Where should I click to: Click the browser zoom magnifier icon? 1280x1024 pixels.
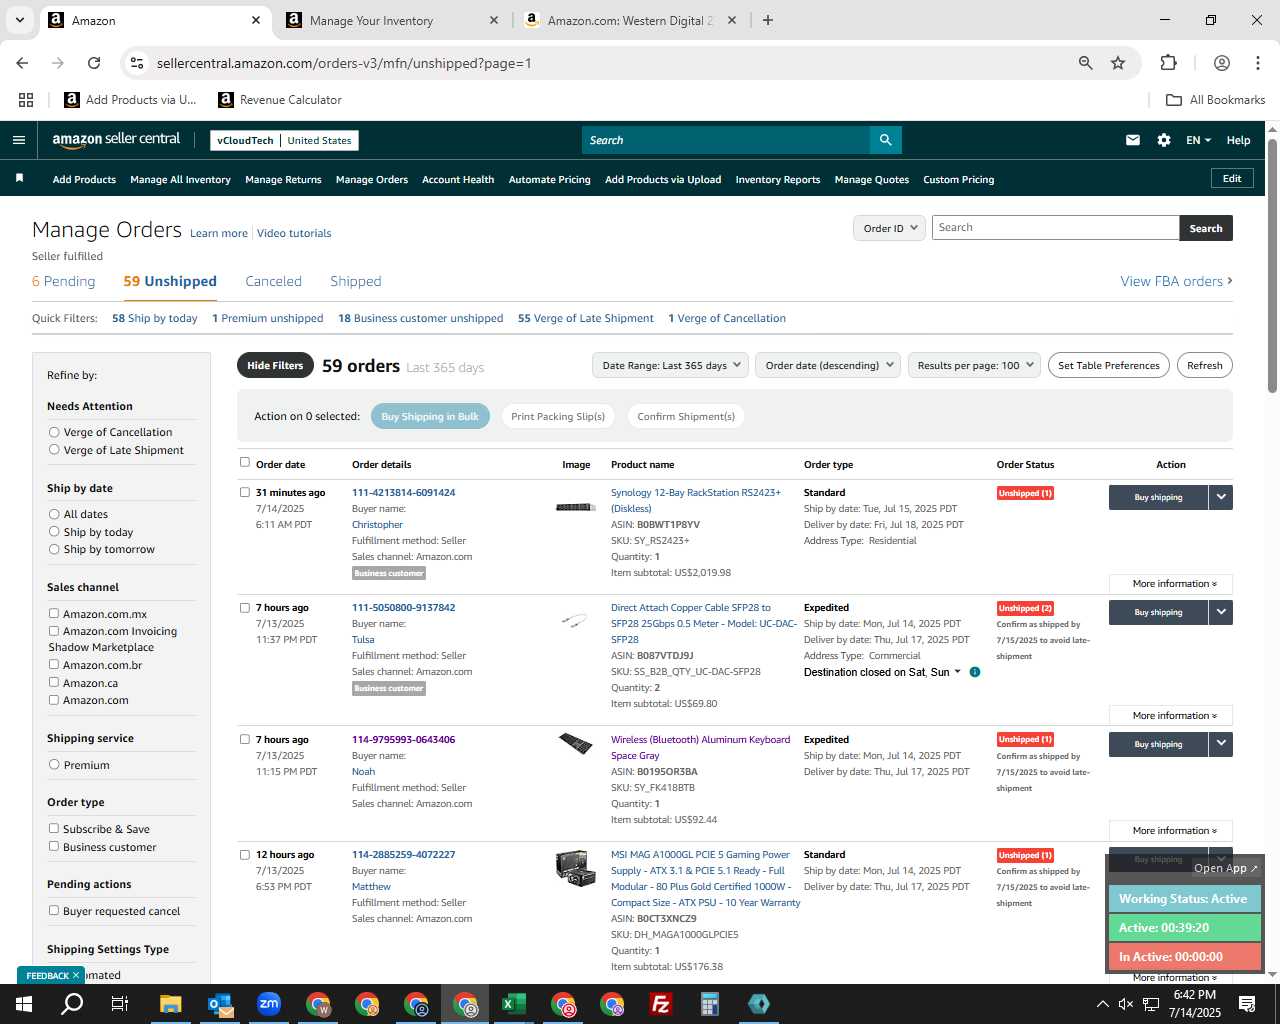1085,63
